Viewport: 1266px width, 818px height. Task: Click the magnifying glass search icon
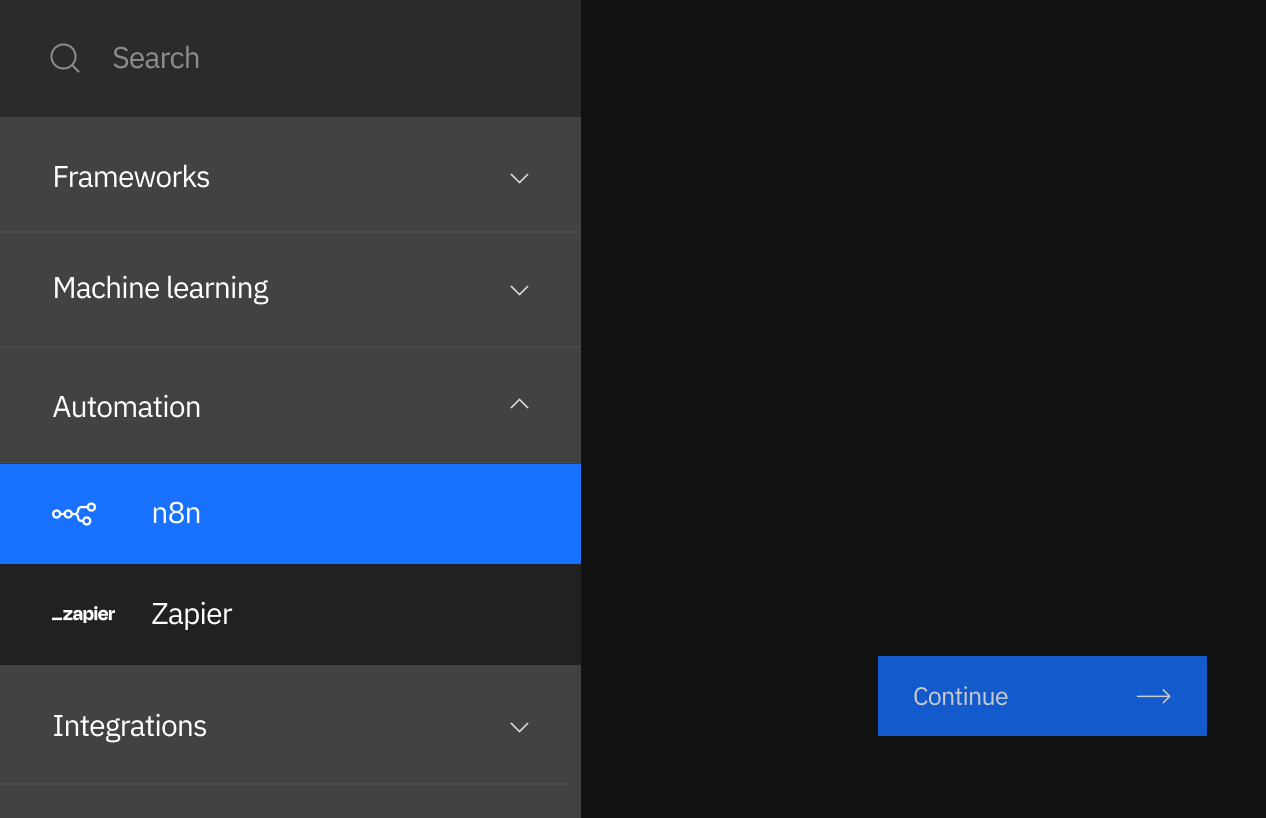coord(65,58)
